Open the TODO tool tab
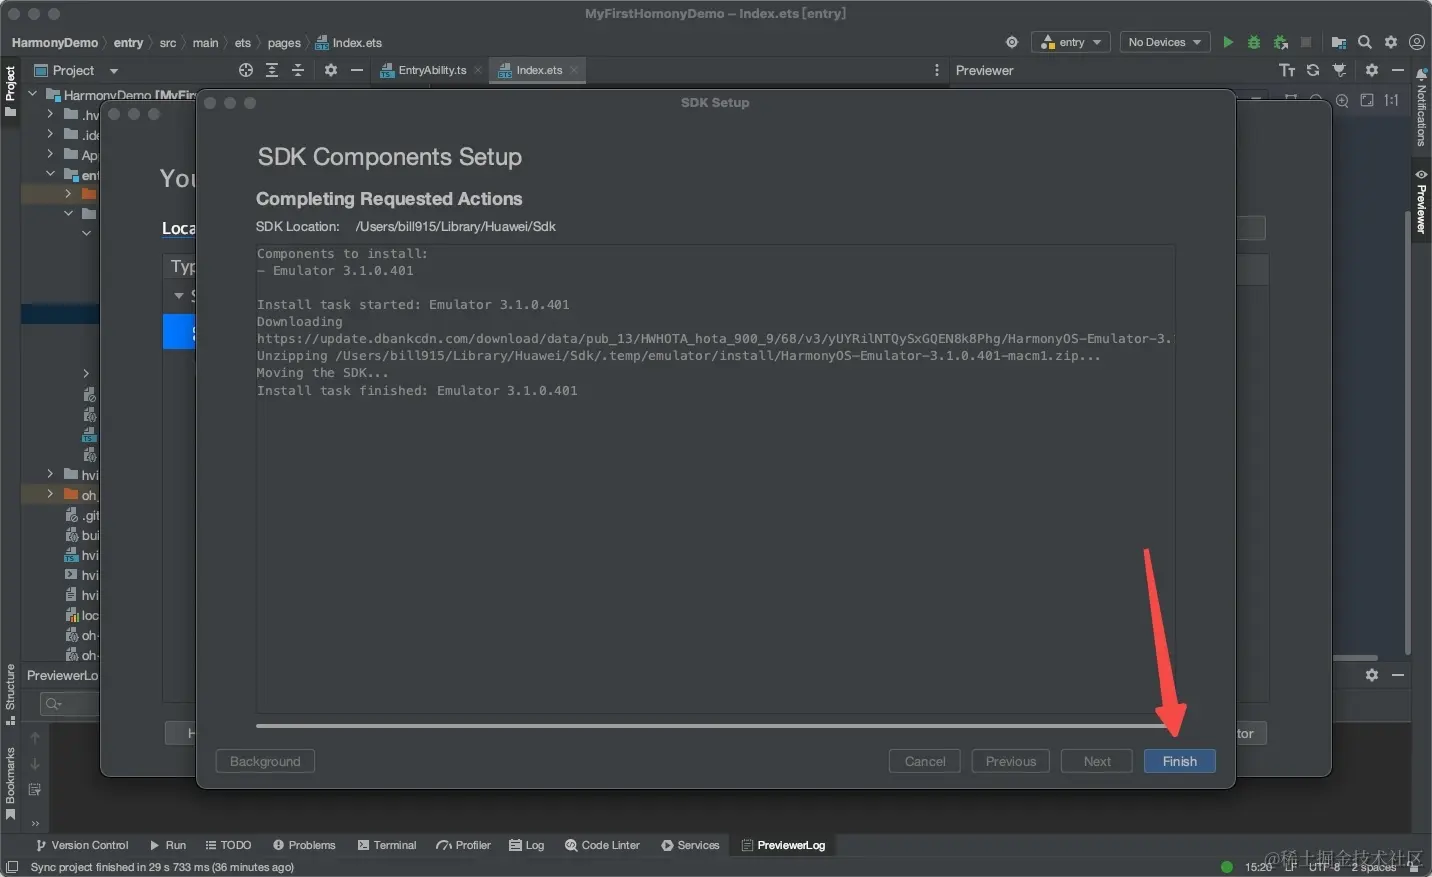This screenshot has height=877, width=1432. 228,845
